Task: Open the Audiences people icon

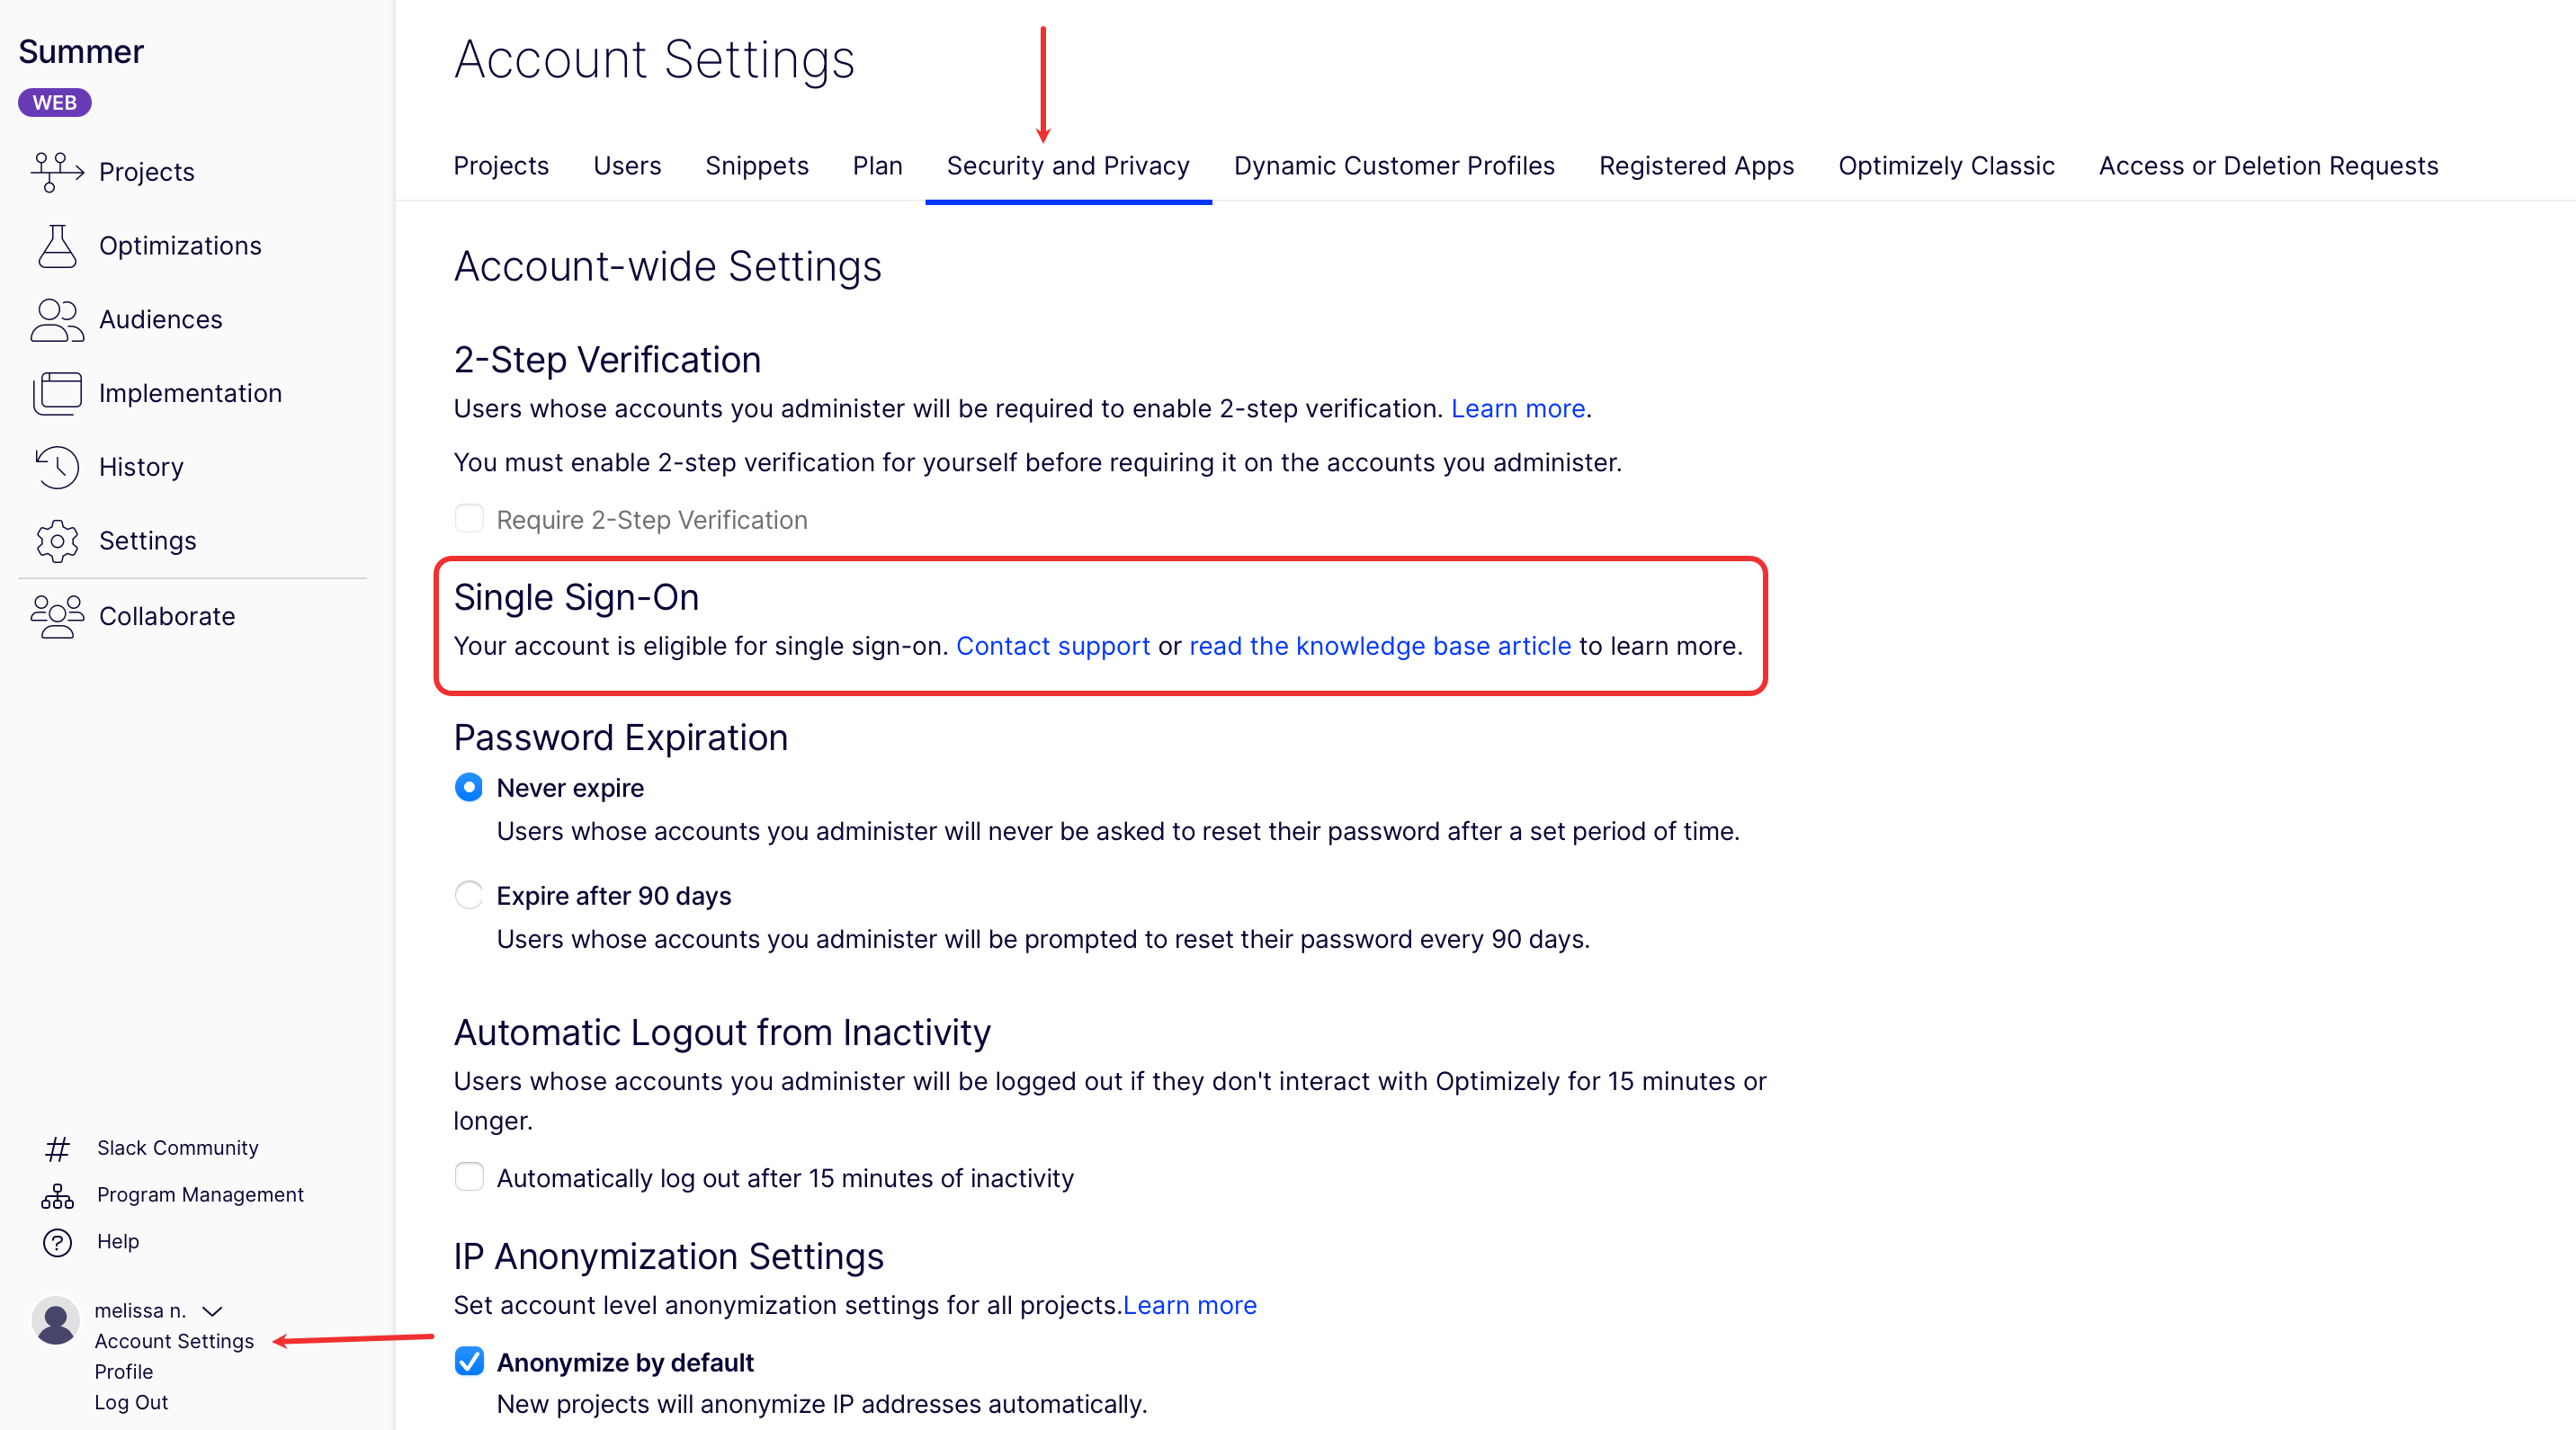Action: coord(57,320)
